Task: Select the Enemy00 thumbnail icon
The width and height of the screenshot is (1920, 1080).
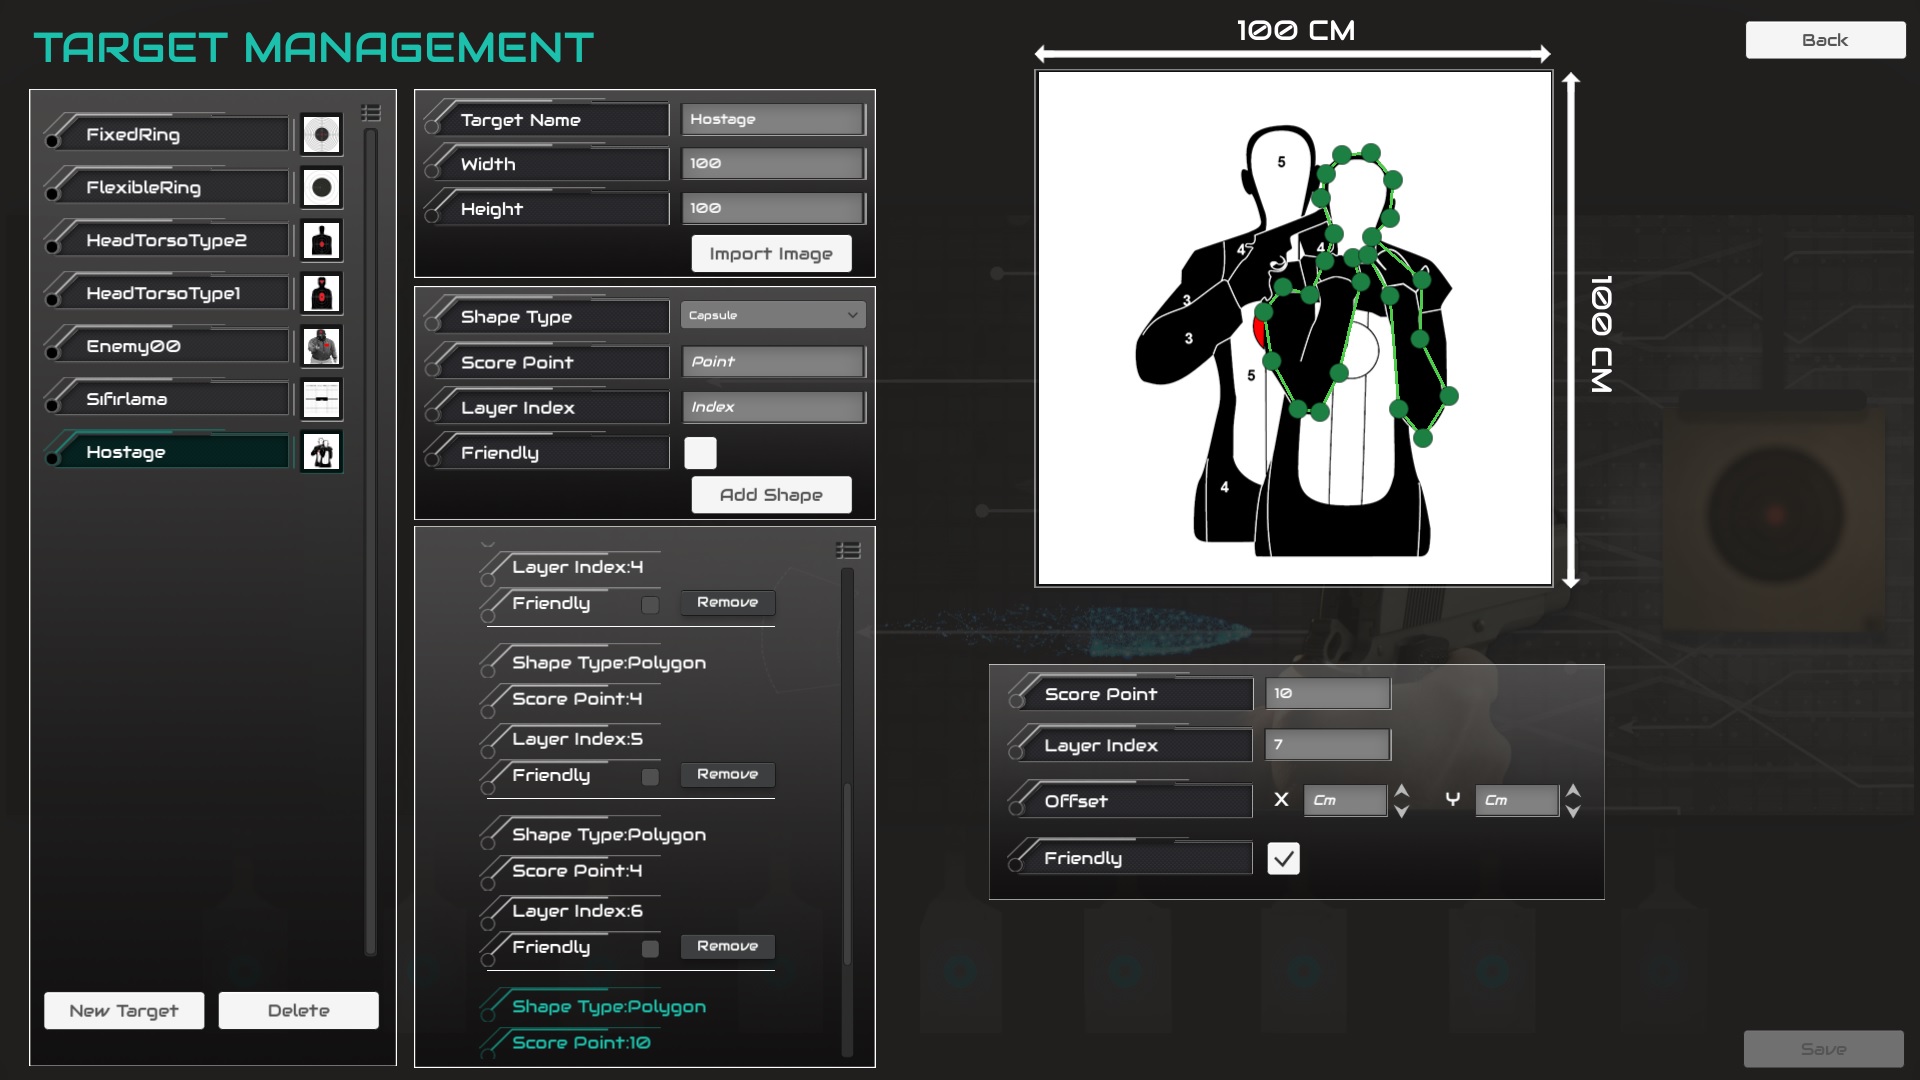Action: pos(321,347)
